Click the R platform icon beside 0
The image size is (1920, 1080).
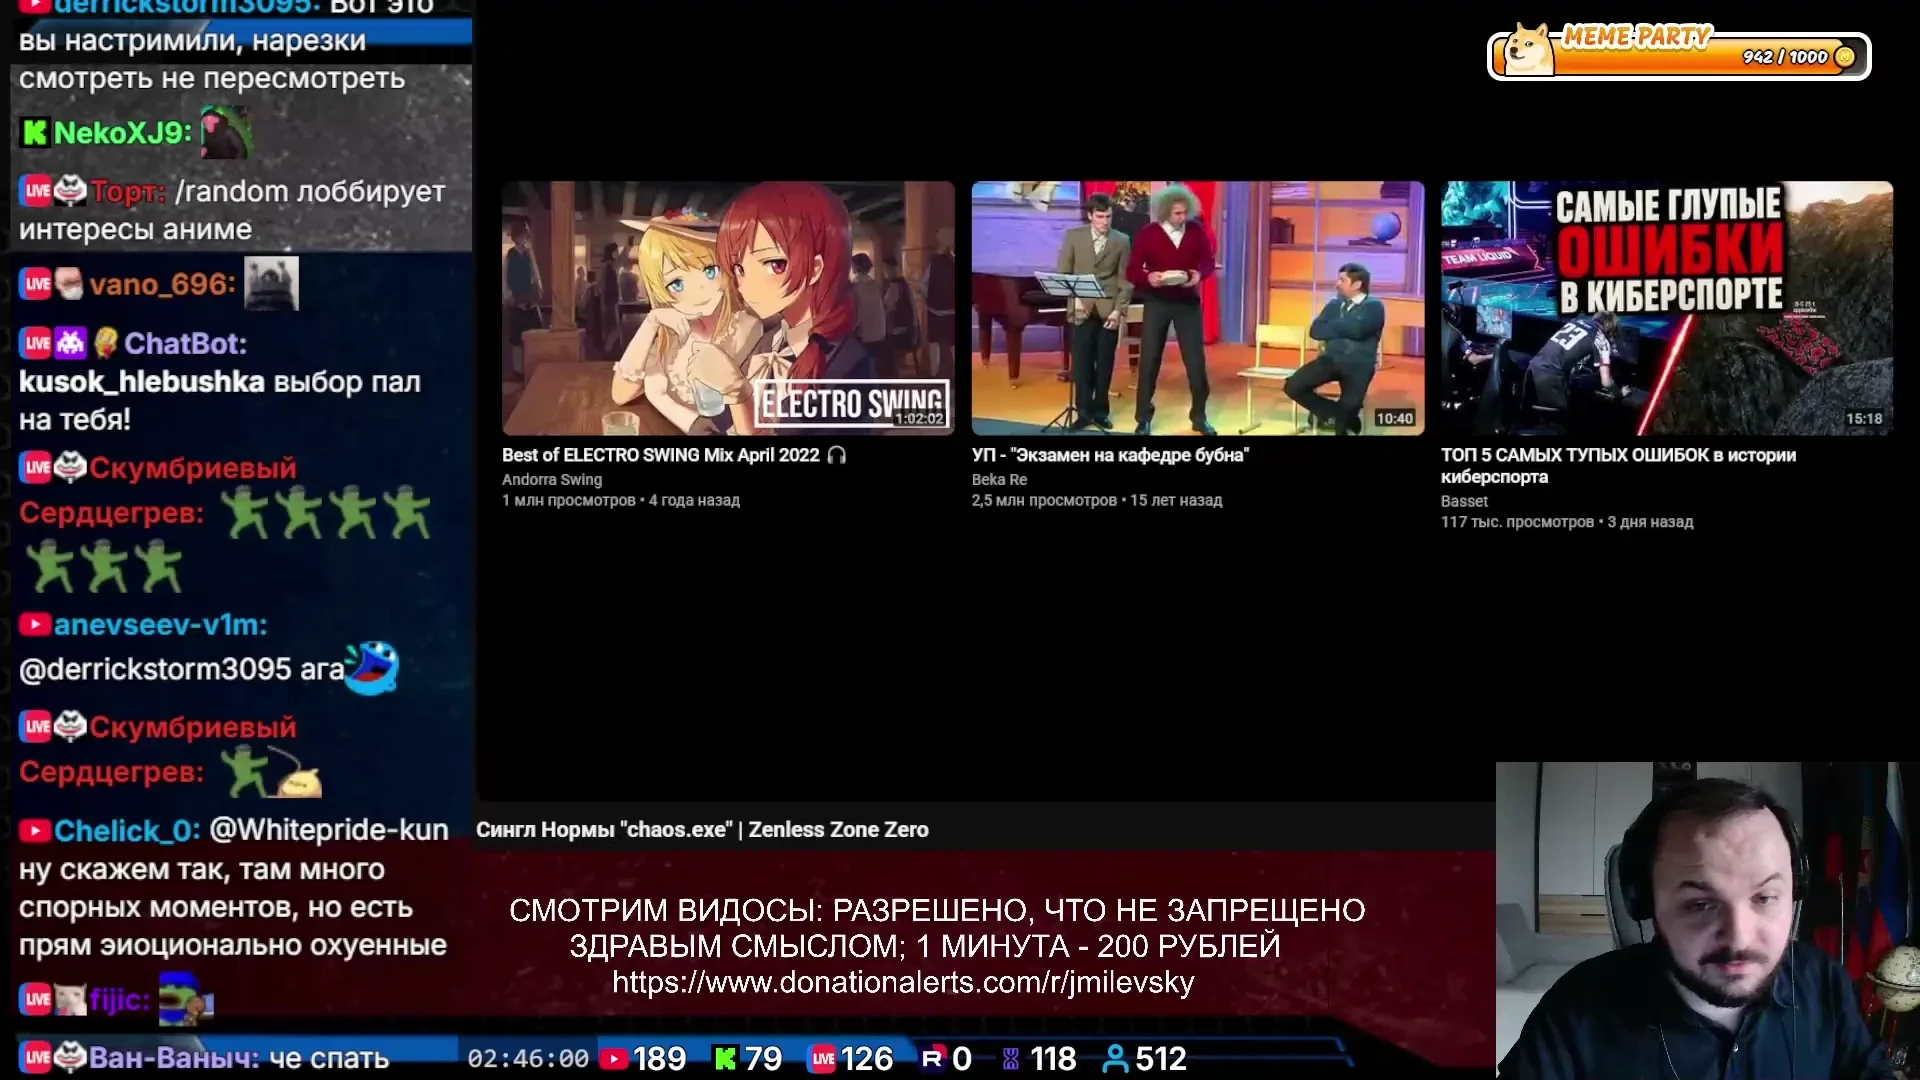(932, 1058)
